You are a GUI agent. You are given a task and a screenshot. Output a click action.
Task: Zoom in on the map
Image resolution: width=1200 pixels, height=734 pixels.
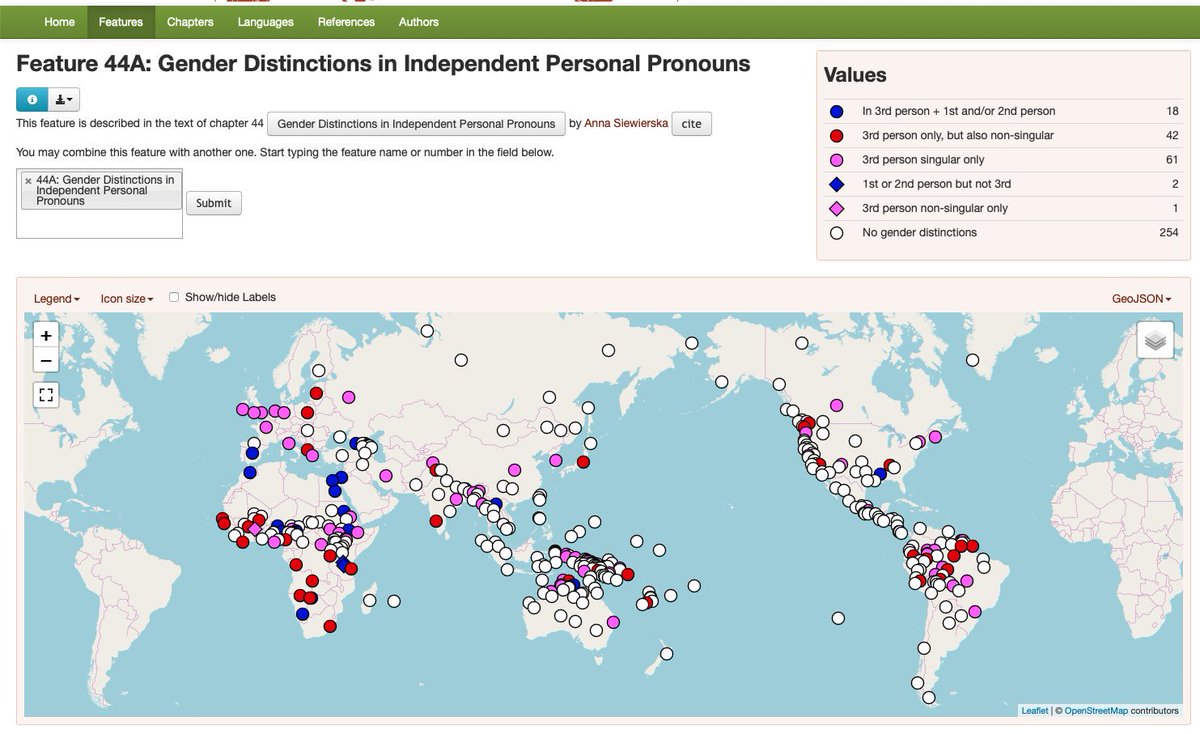tap(46, 334)
